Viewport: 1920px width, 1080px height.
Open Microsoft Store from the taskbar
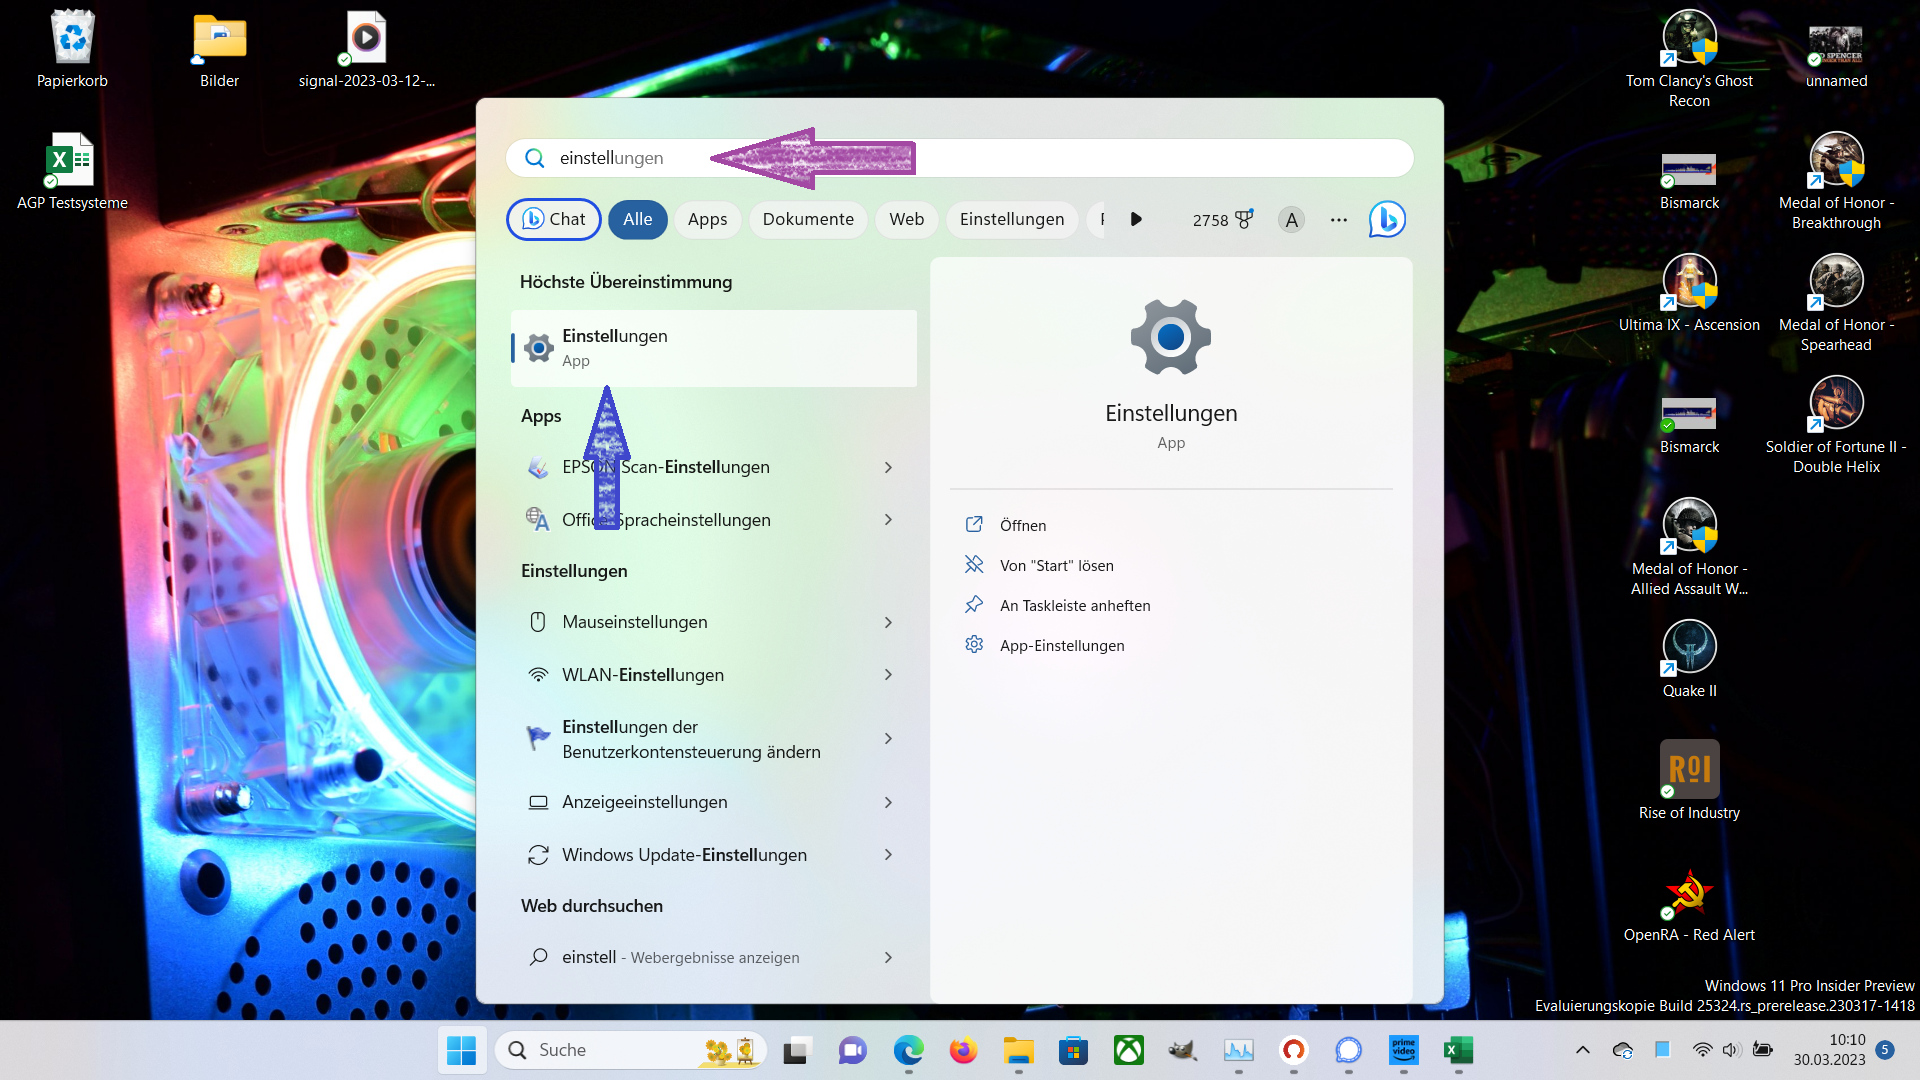[1073, 1050]
